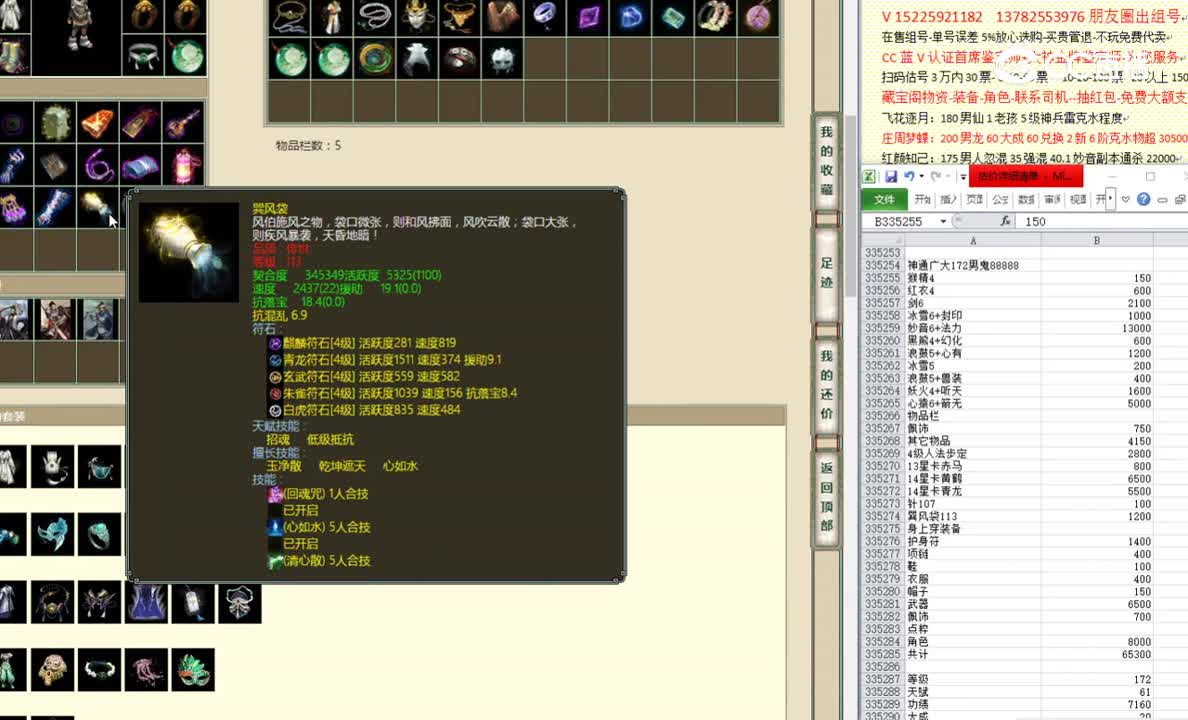Open the 文件 menu in Excel

click(x=885, y=199)
